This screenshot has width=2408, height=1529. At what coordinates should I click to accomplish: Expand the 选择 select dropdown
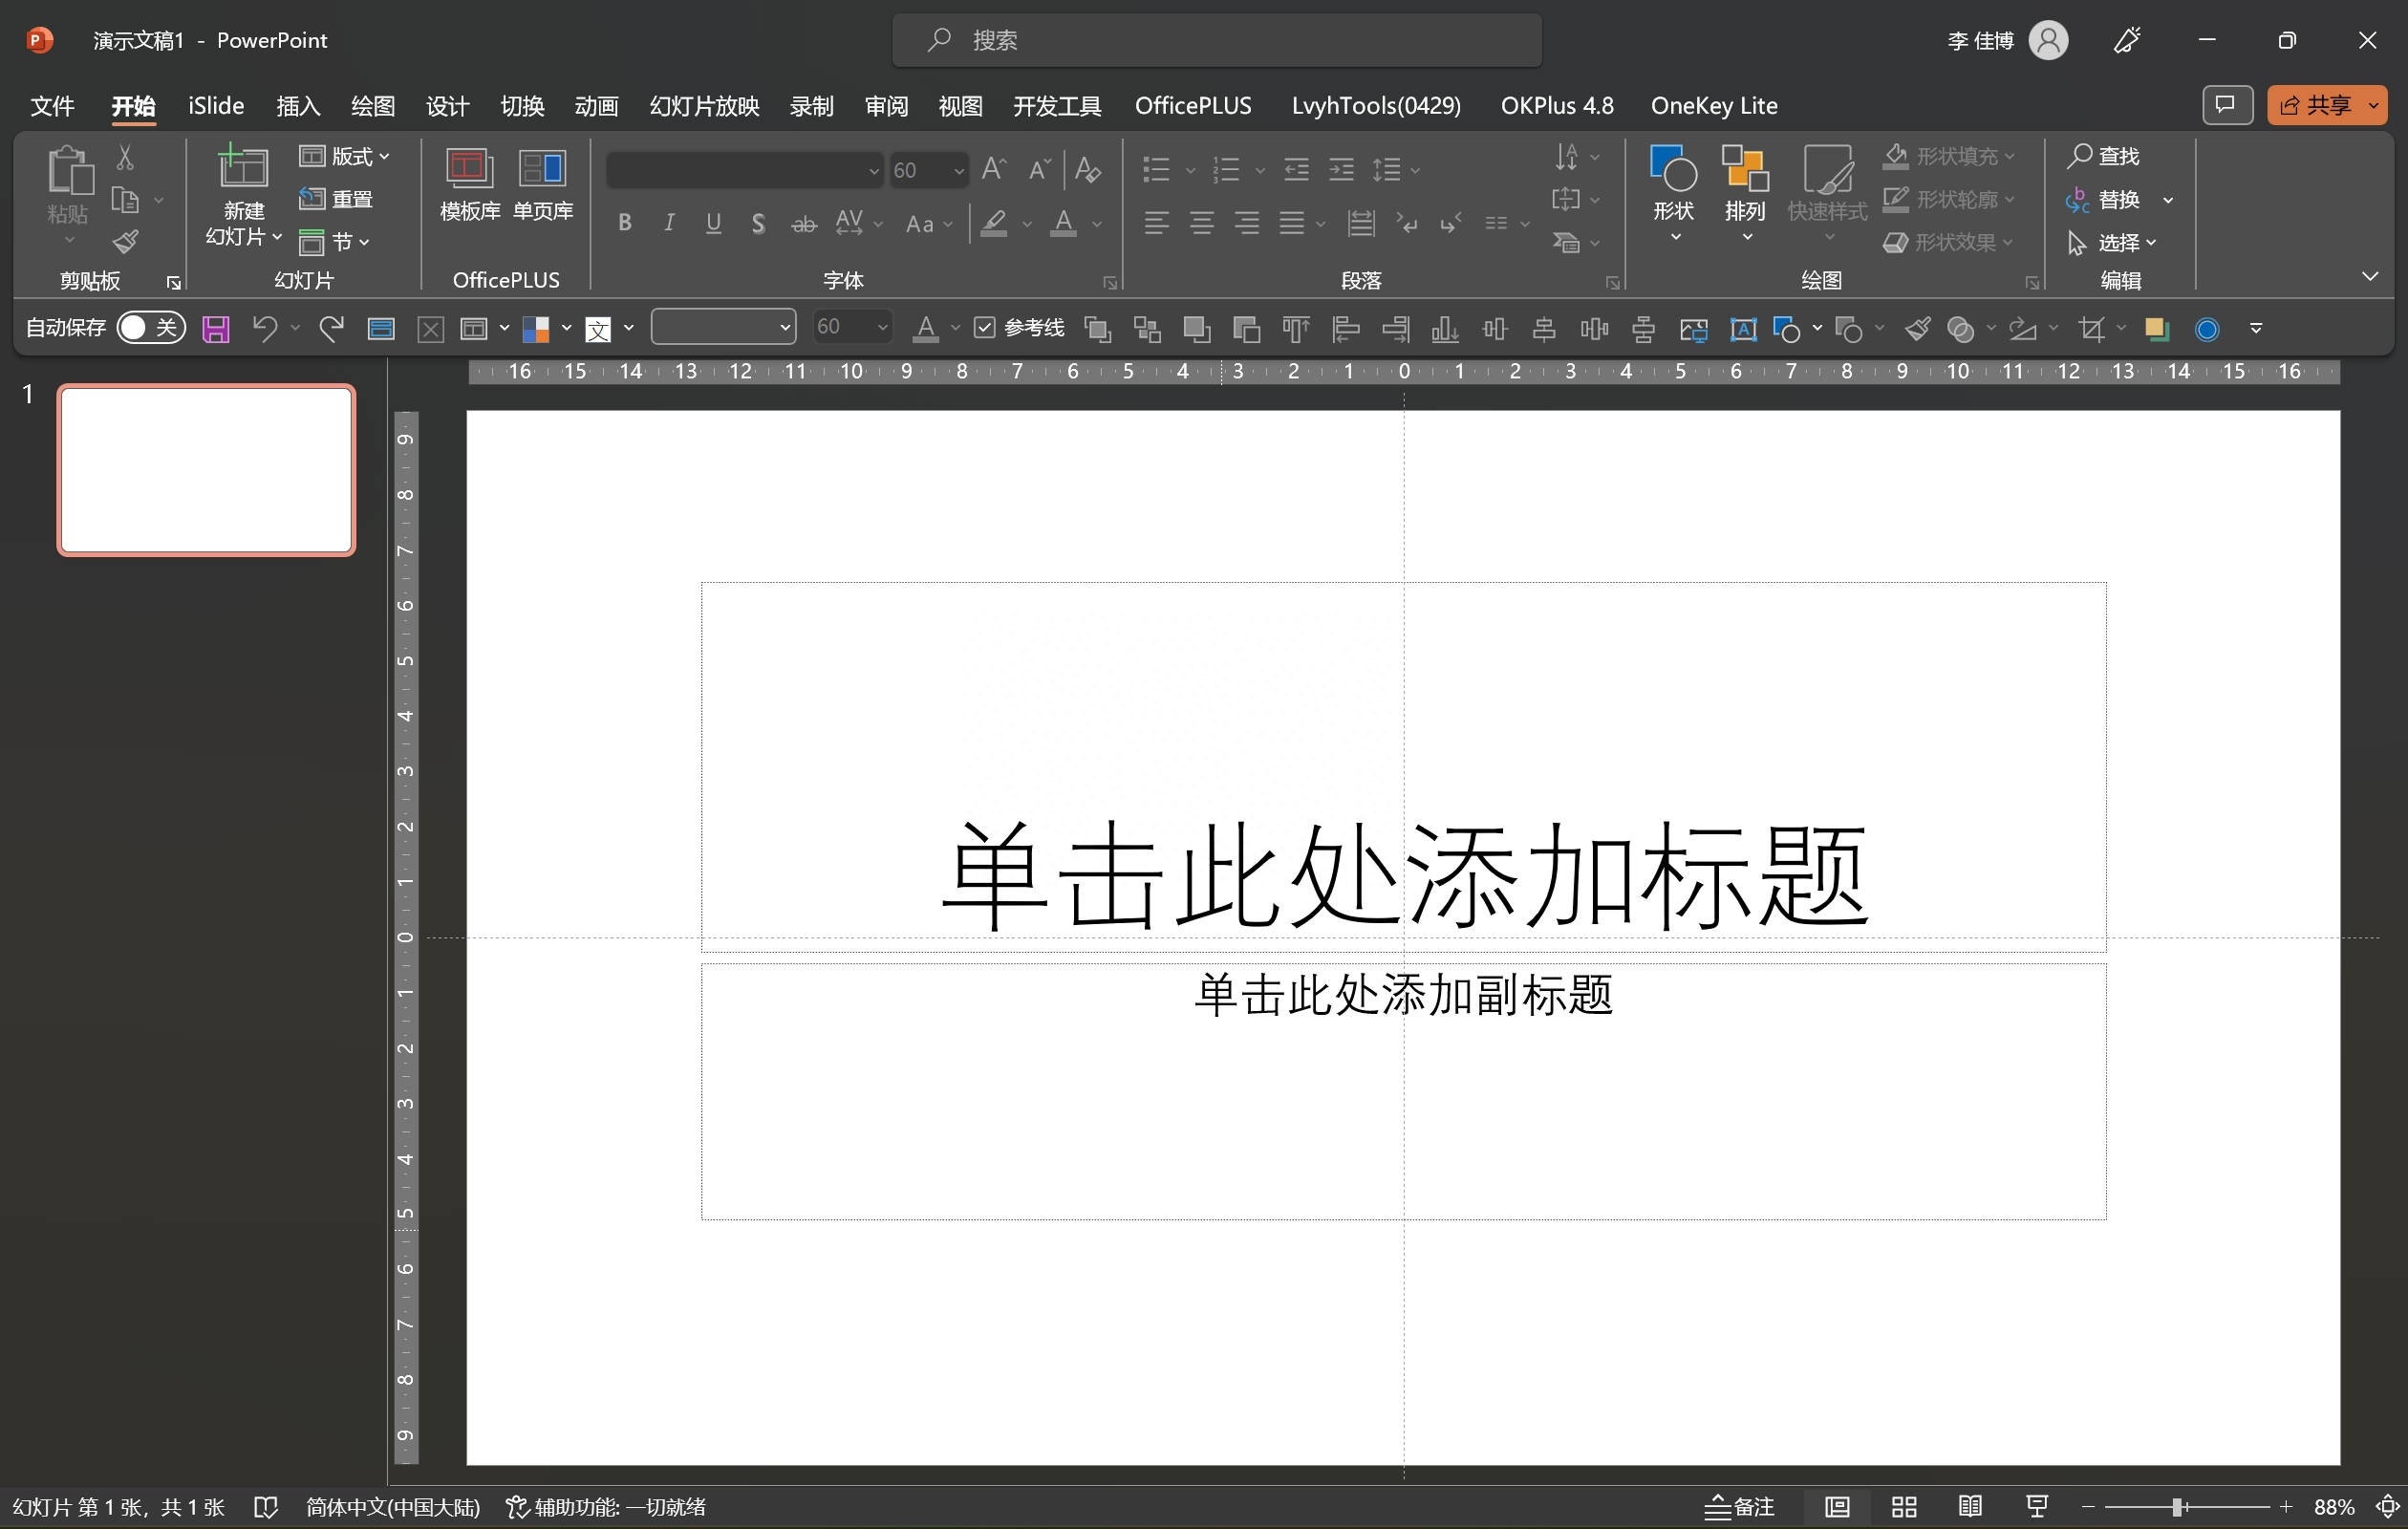(x=2112, y=242)
